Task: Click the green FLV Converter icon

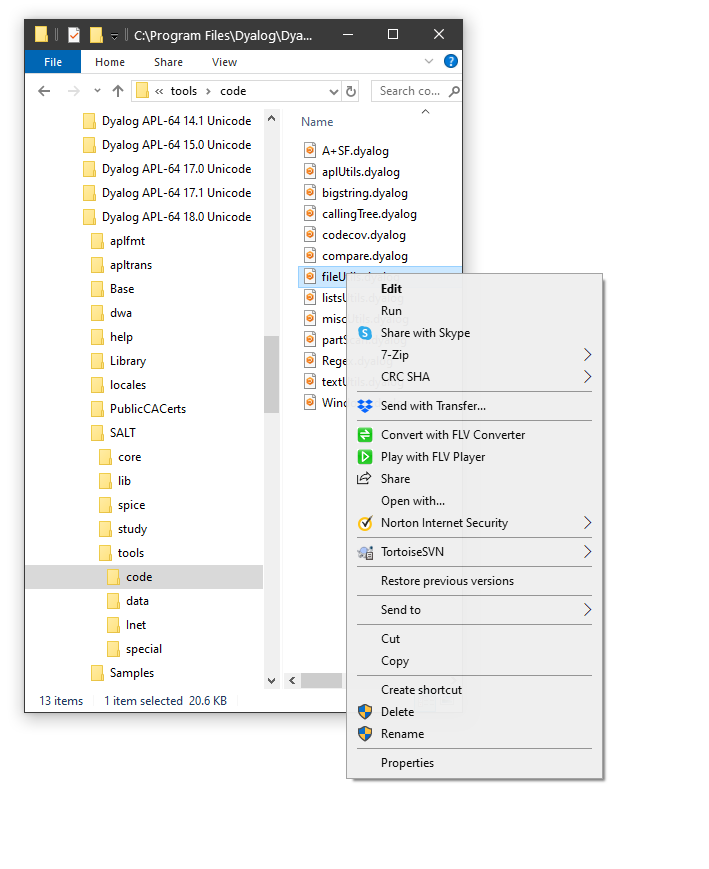Action: [365, 435]
